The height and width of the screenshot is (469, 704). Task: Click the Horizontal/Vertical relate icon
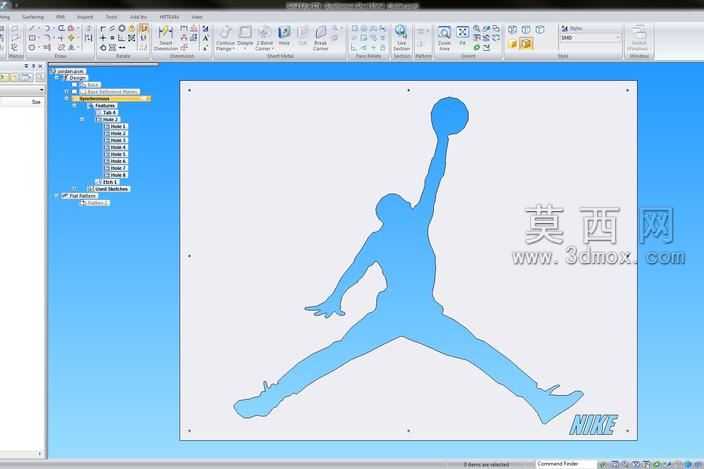coord(103,38)
